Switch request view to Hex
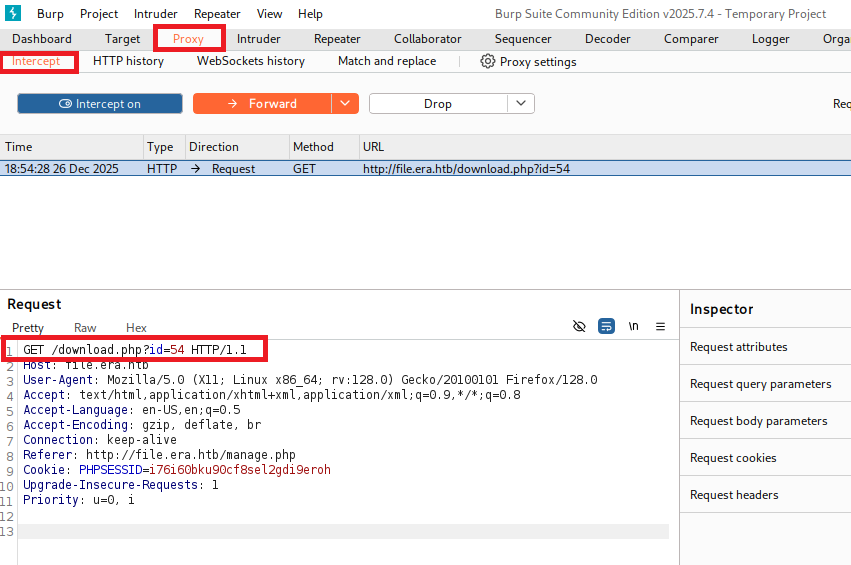Viewport: 851px width, 565px height. click(x=136, y=328)
